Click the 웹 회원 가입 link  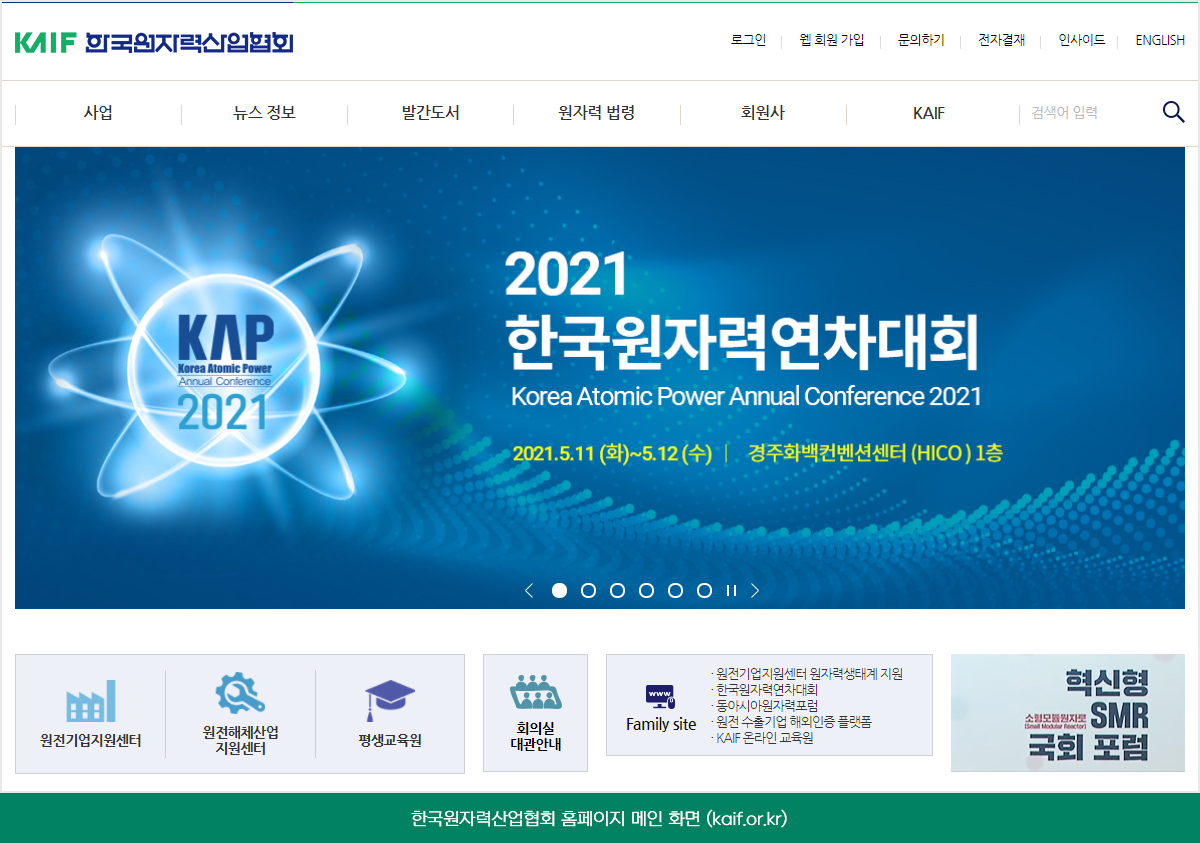[x=832, y=41]
